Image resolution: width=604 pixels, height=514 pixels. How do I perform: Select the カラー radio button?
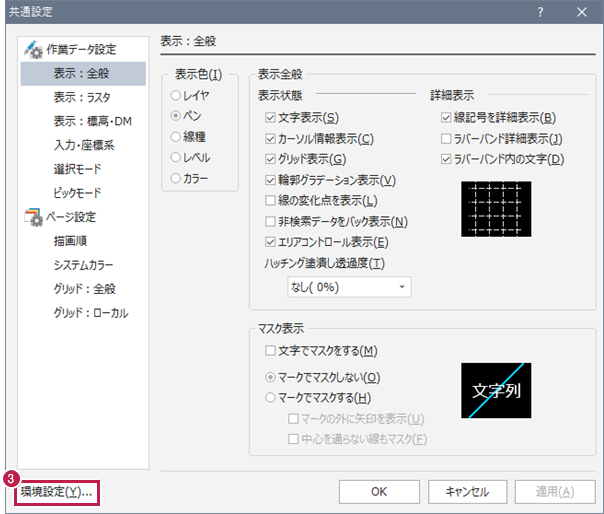[176, 178]
